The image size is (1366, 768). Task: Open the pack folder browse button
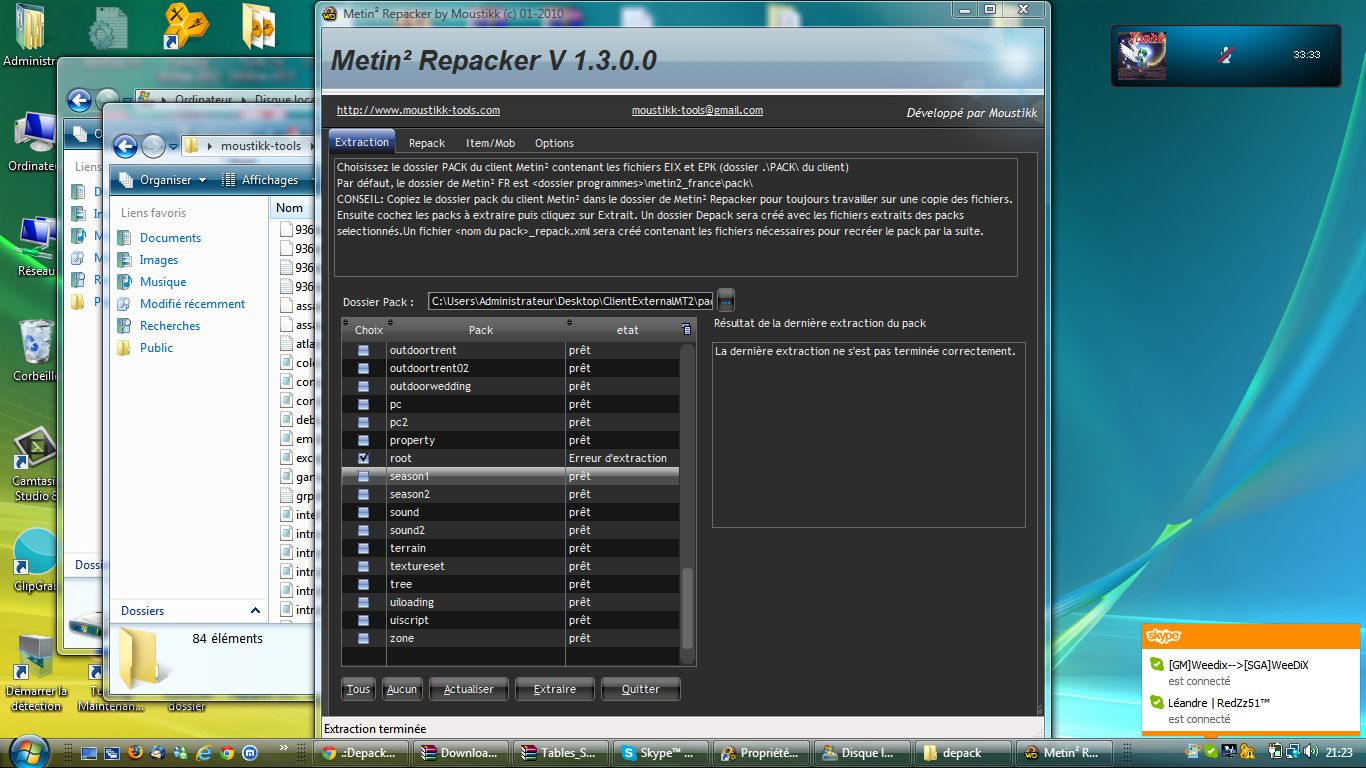(x=726, y=300)
